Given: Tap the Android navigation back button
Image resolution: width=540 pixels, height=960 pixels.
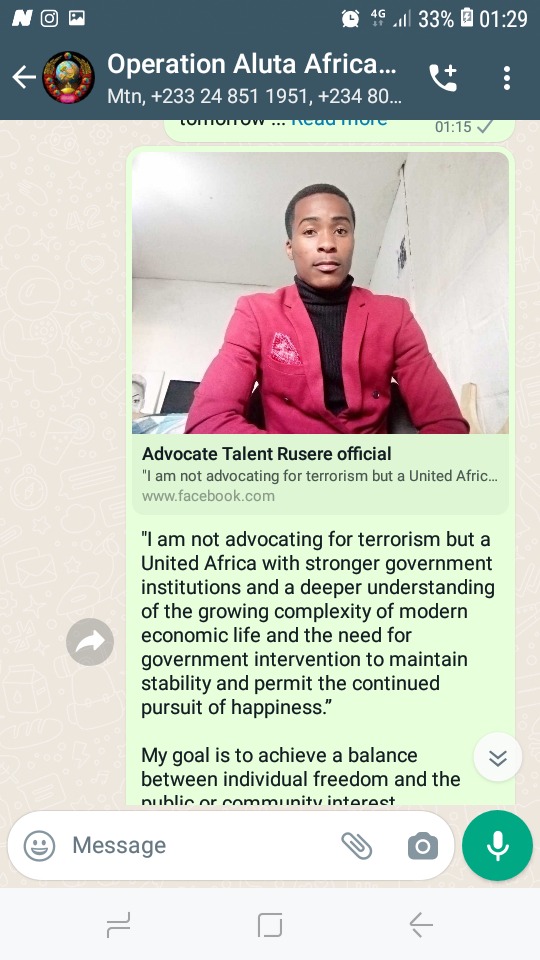Looking at the screenshot, I should click(421, 924).
